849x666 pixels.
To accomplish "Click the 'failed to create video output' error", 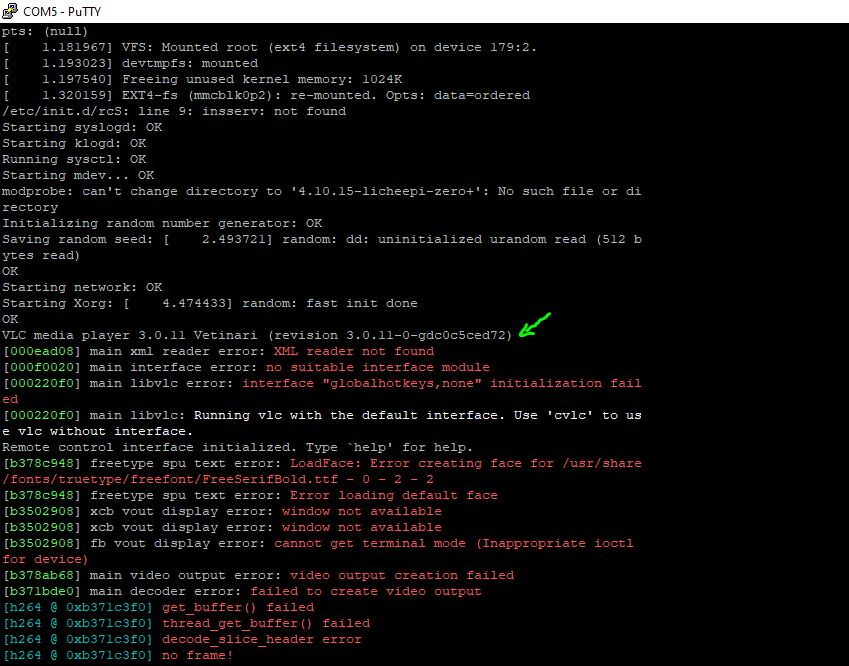I will tap(365, 591).
